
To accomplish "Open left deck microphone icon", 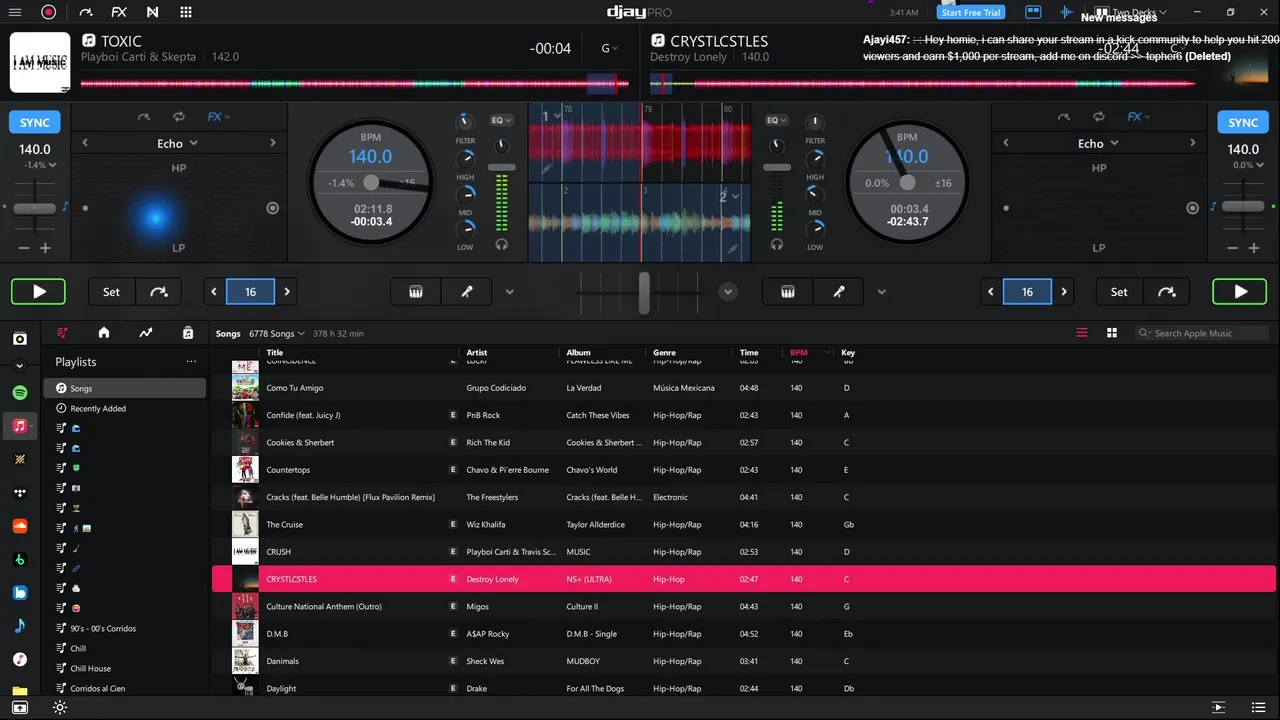I will click(466, 292).
